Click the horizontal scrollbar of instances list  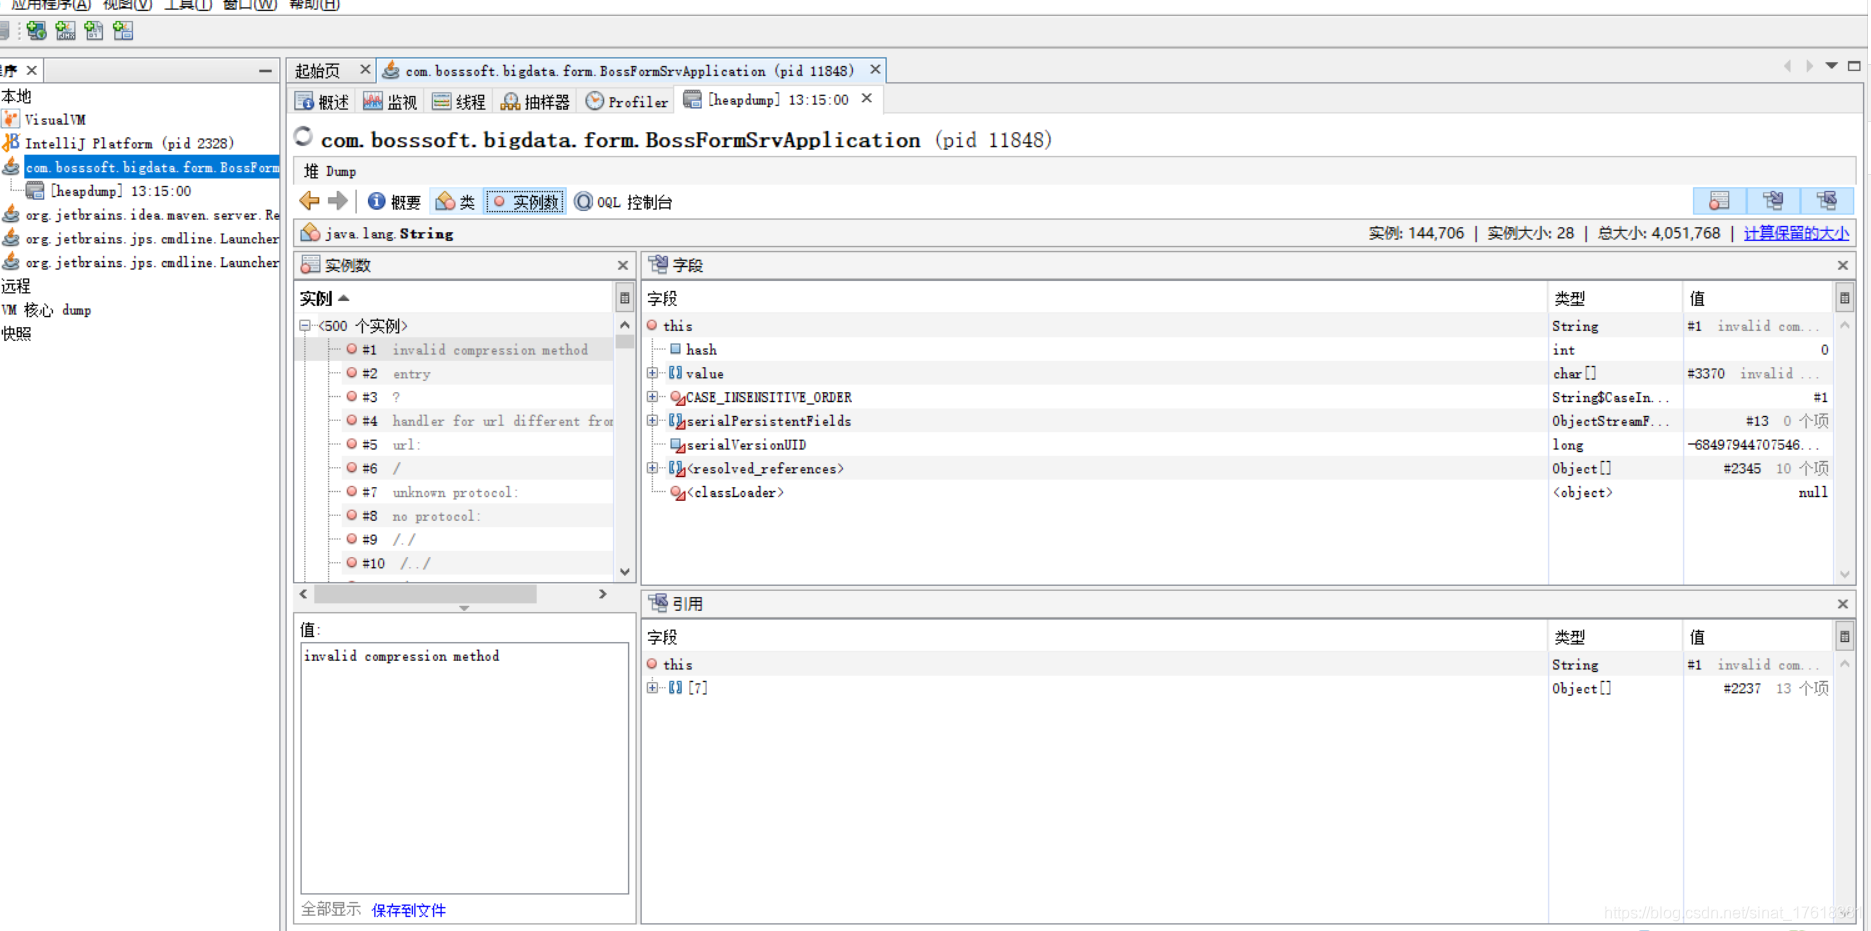[426, 594]
